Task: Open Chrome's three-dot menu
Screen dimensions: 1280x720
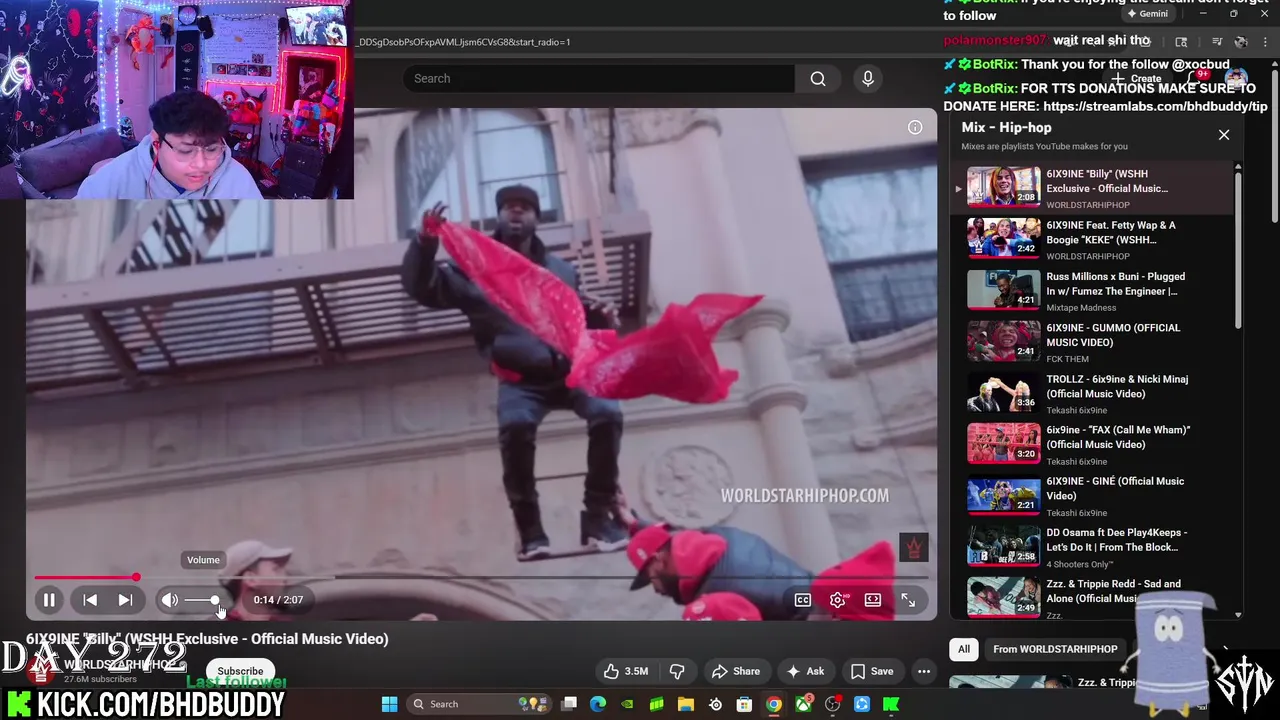Action: (1264, 41)
